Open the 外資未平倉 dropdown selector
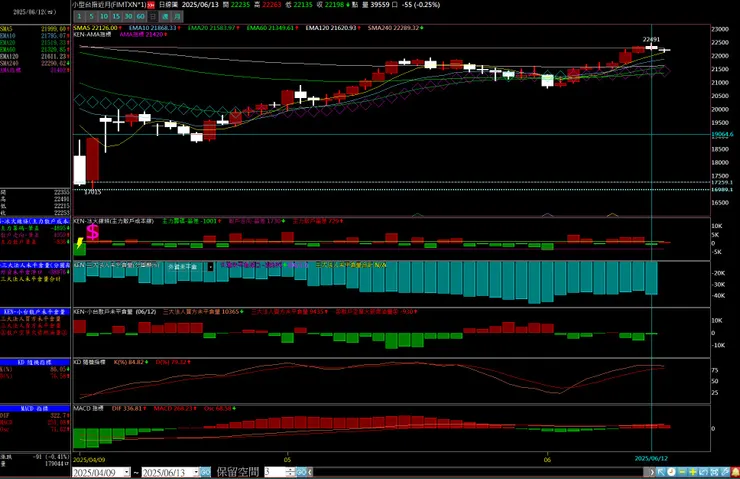Viewport: 740px width, 479px height. [210, 267]
